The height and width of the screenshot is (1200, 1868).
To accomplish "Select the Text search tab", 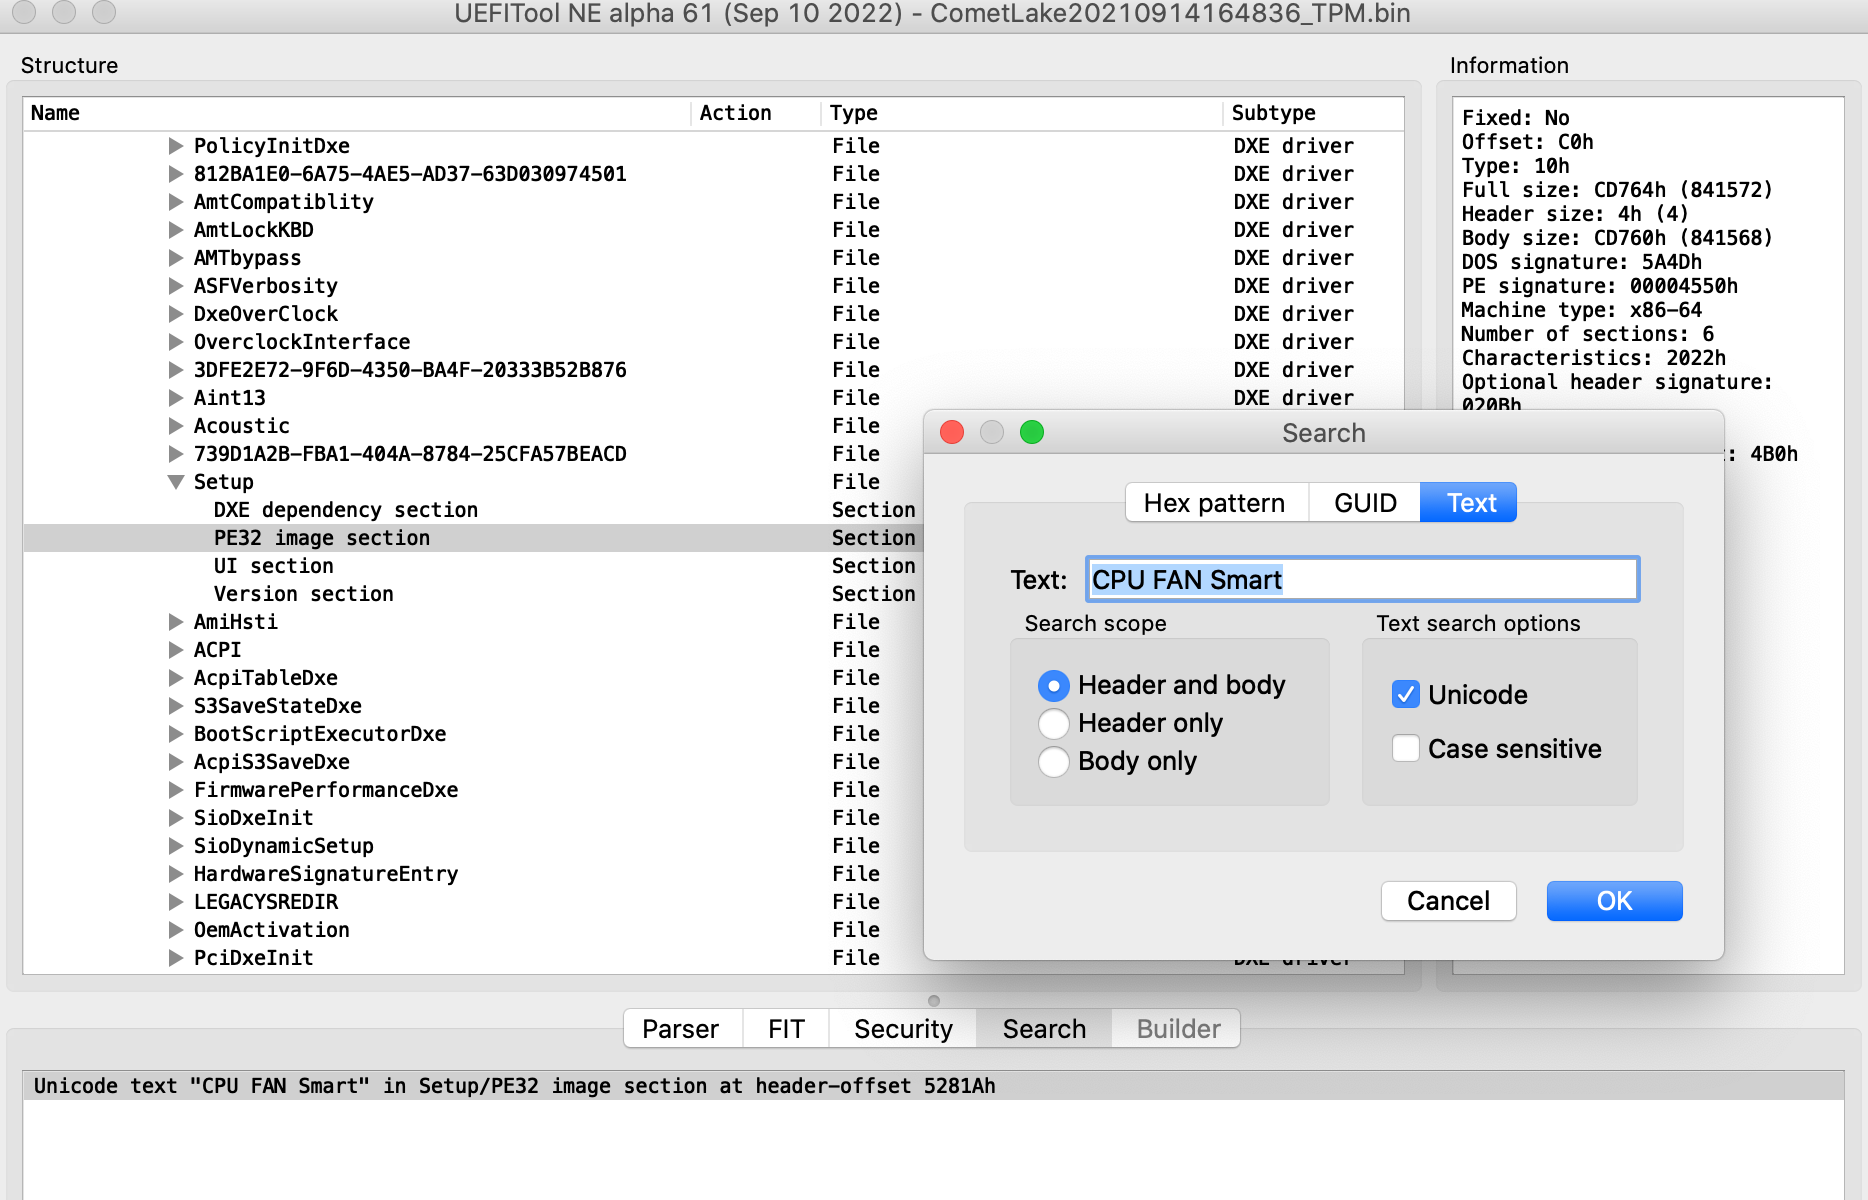I will tap(1469, 503).
